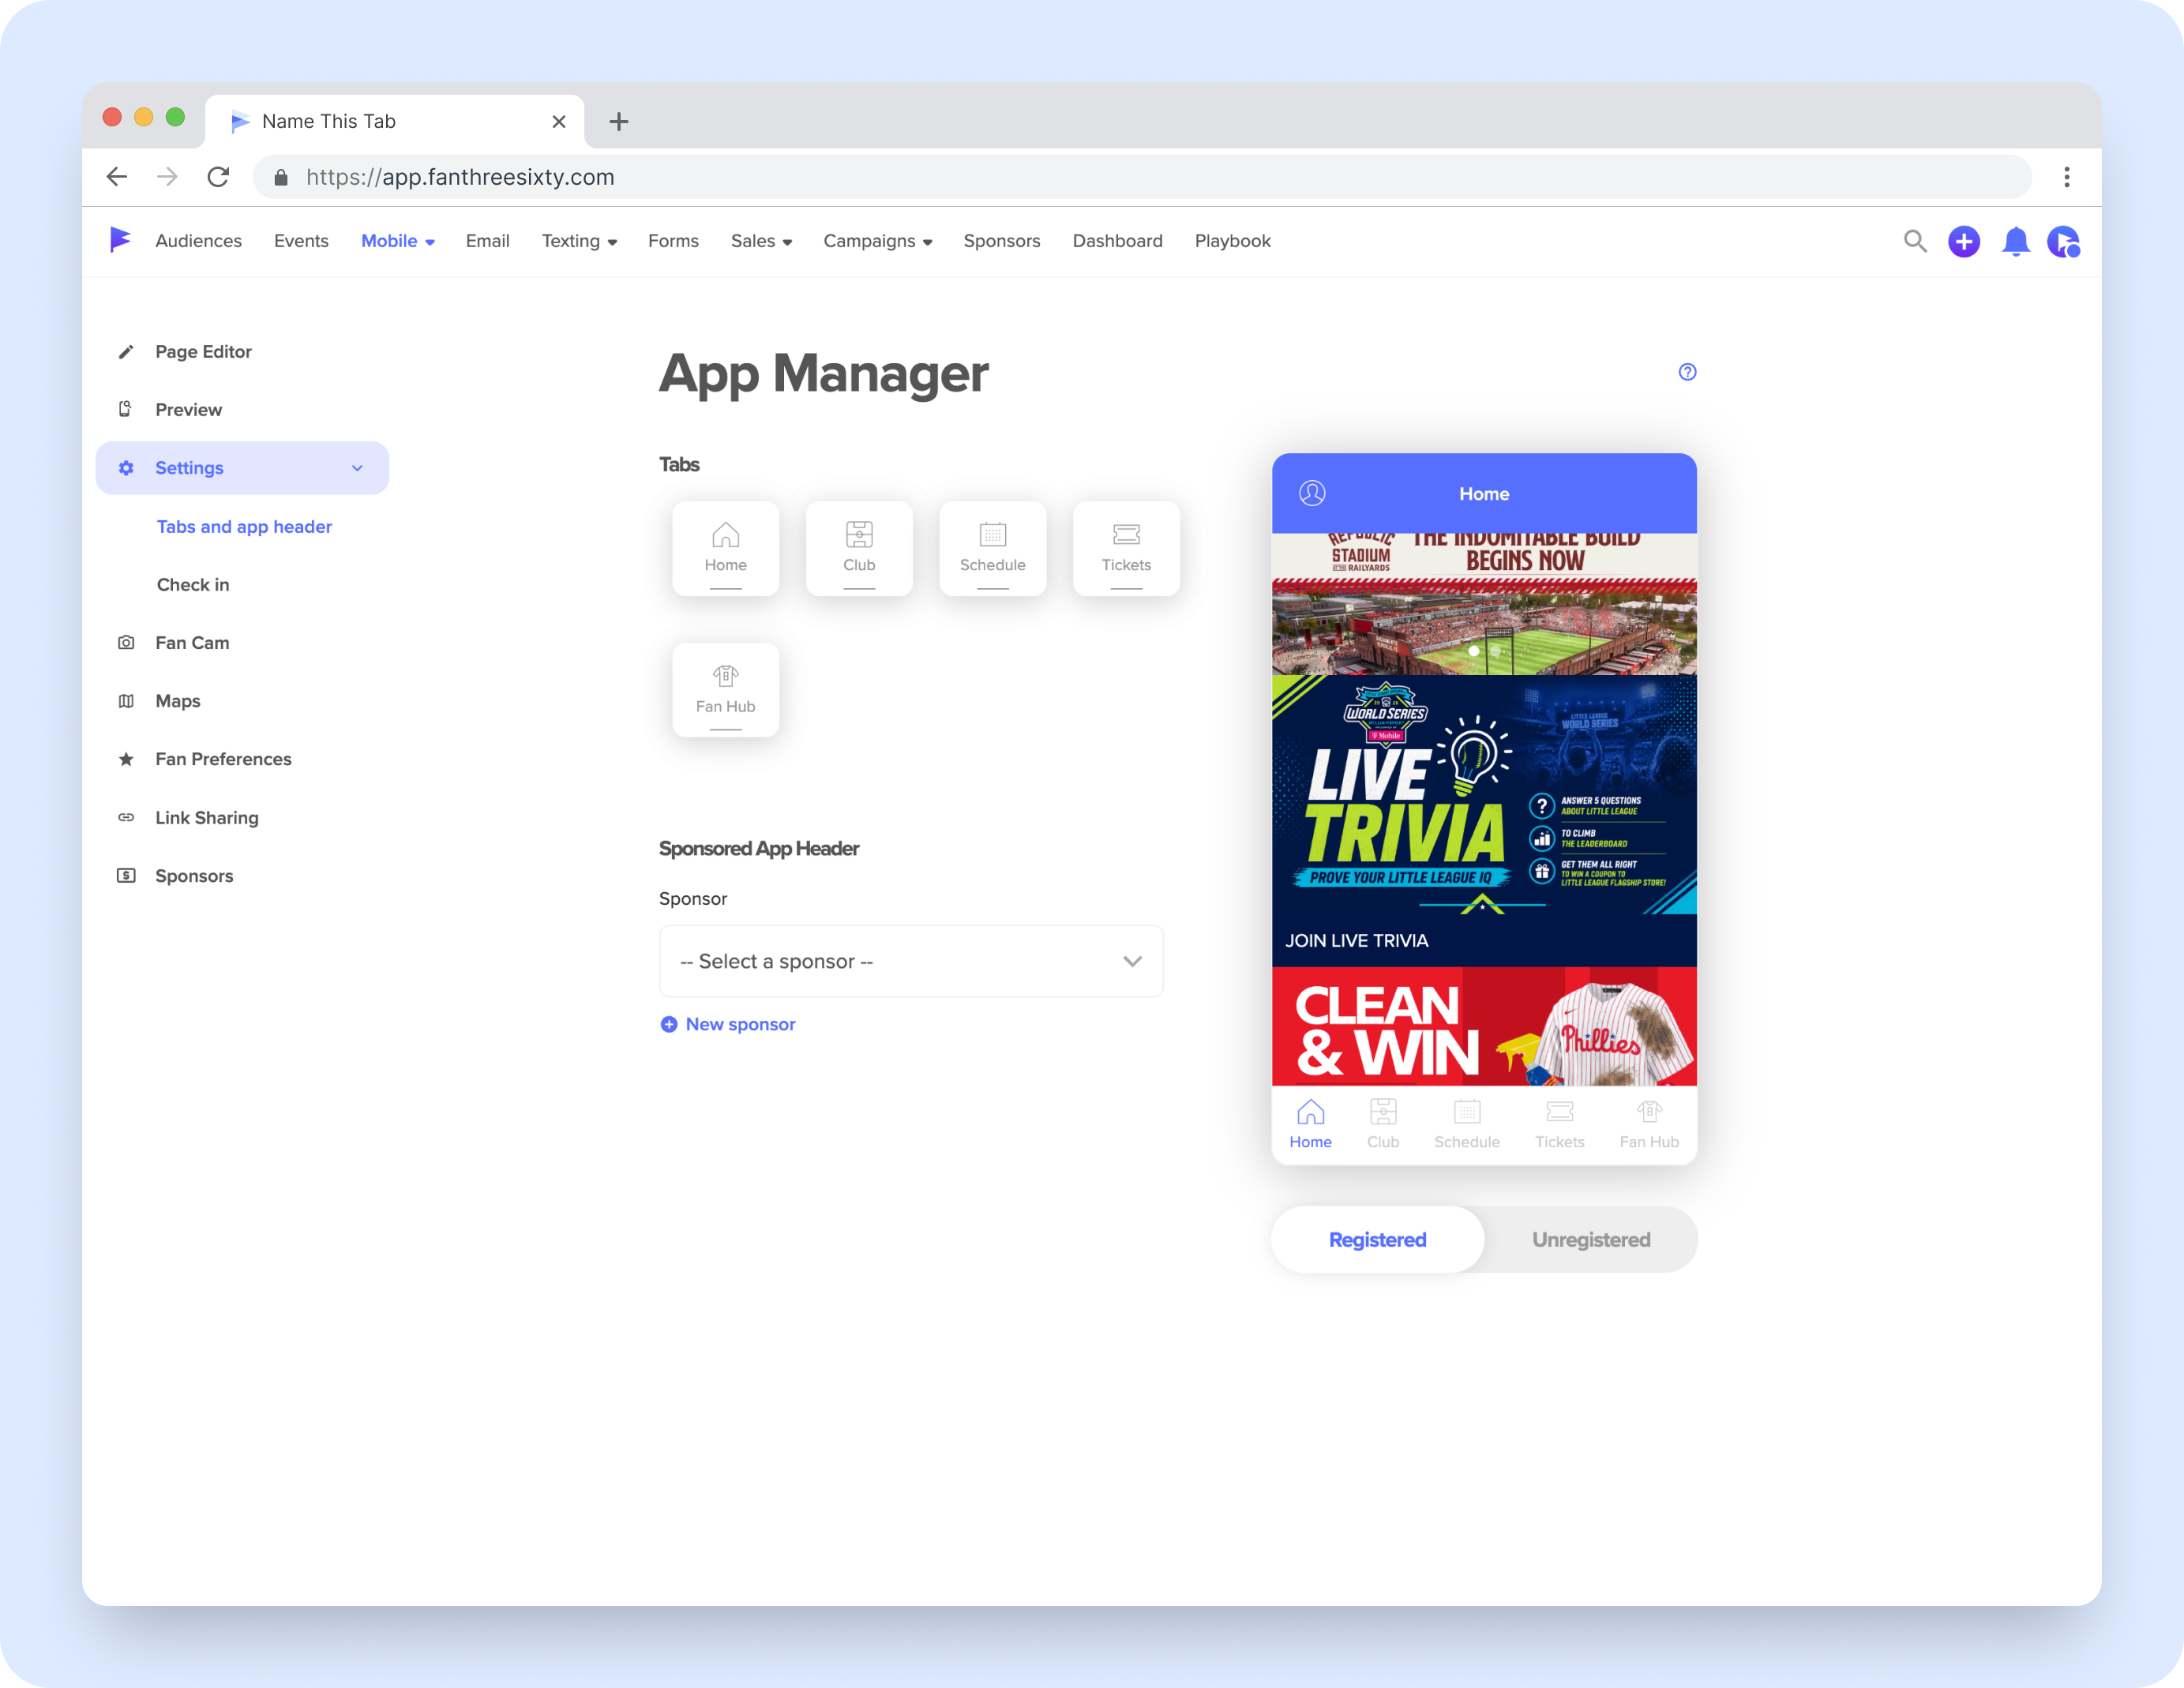
Task: Select the Name This Tab browser tab
Action: tap(394, 122)
